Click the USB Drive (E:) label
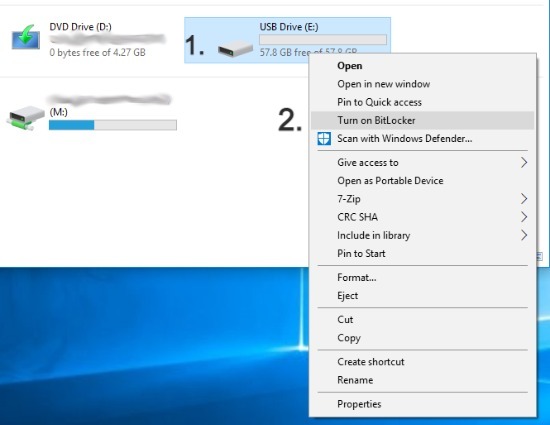Screen dimensions: 550x425 tap(289, 27)
